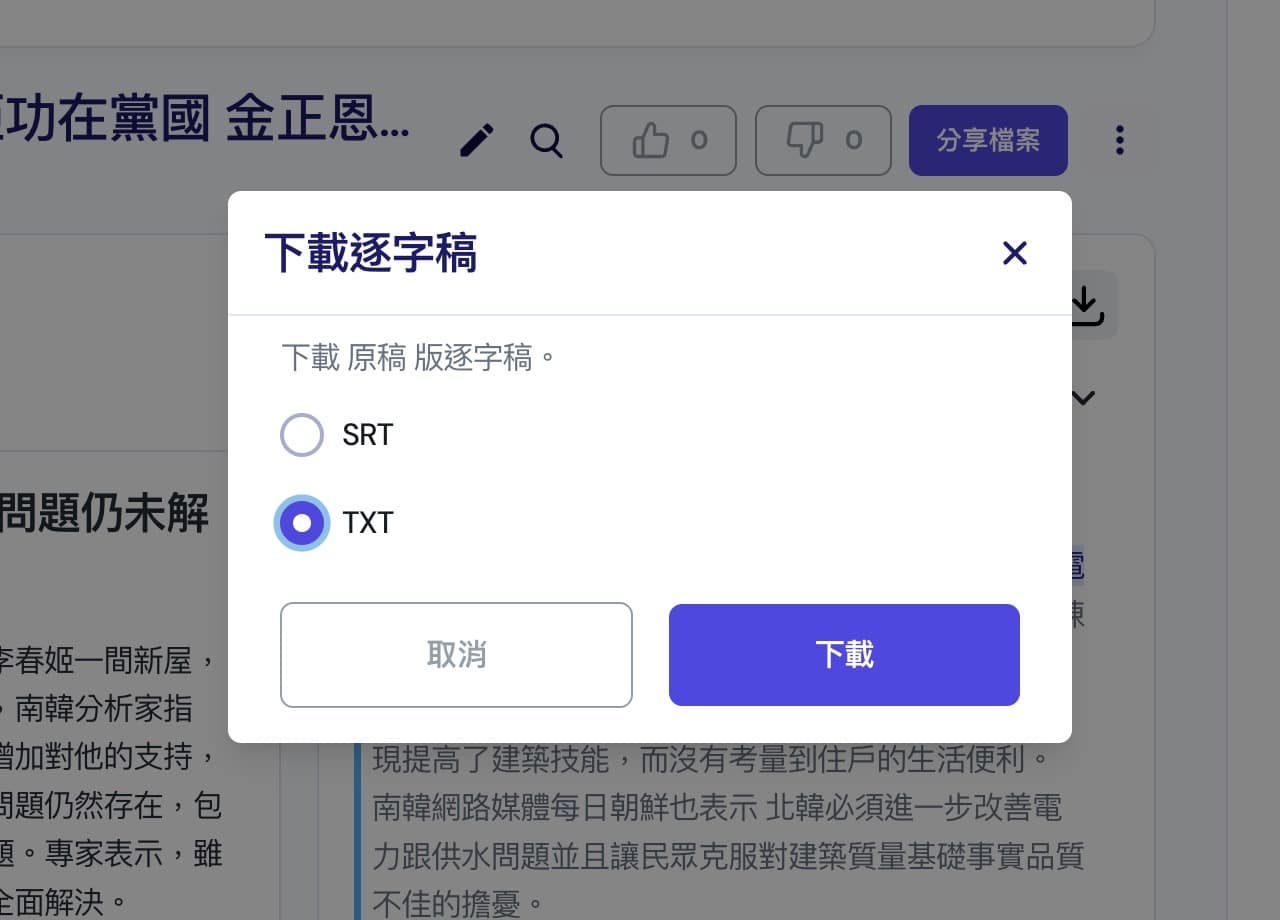Click the 下載逐字稿 dialog title

pyautogui.click(x=370, y=253)
